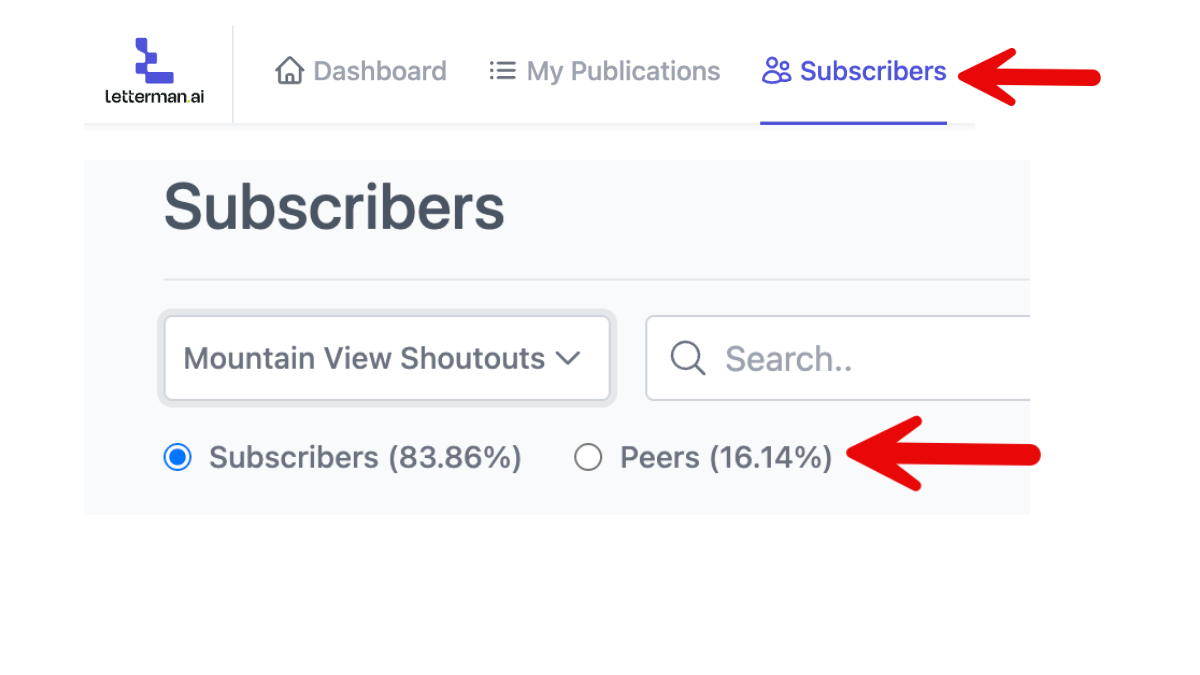Image resolution: width=1200 pixels, height=675 pixels.
Task: Click the divider line below Subscribers heading
Action: [x=596, y=279]
